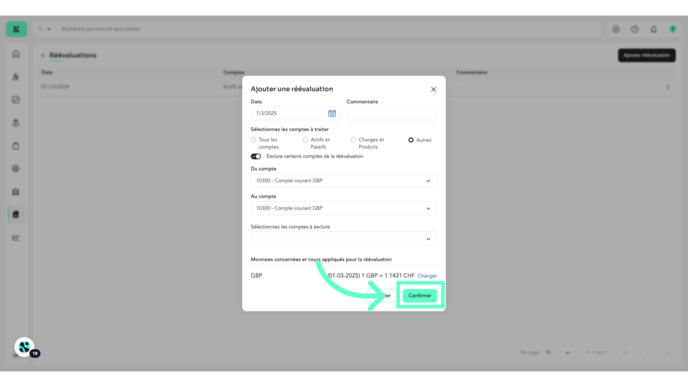The image size is (688, 387).
Task: Open the three-dot menu for row 01/12/2024
Action: [x=668, y=87]
